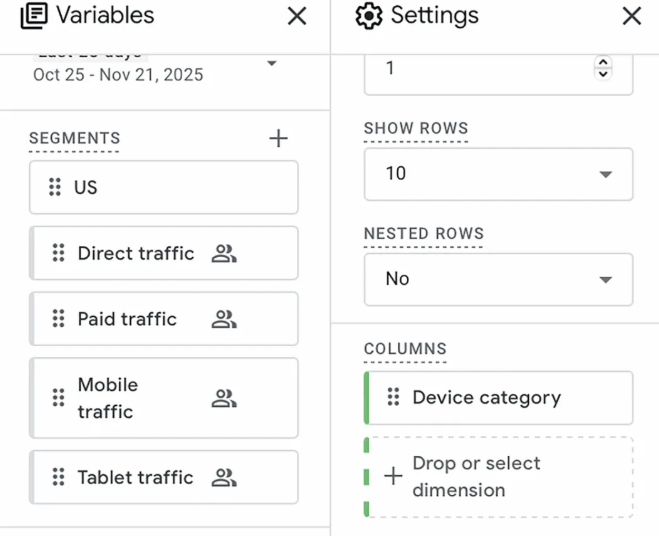This screenshot has height=536, width=659.
Task: Close the Variables panel
Action: tap(297, 16)
